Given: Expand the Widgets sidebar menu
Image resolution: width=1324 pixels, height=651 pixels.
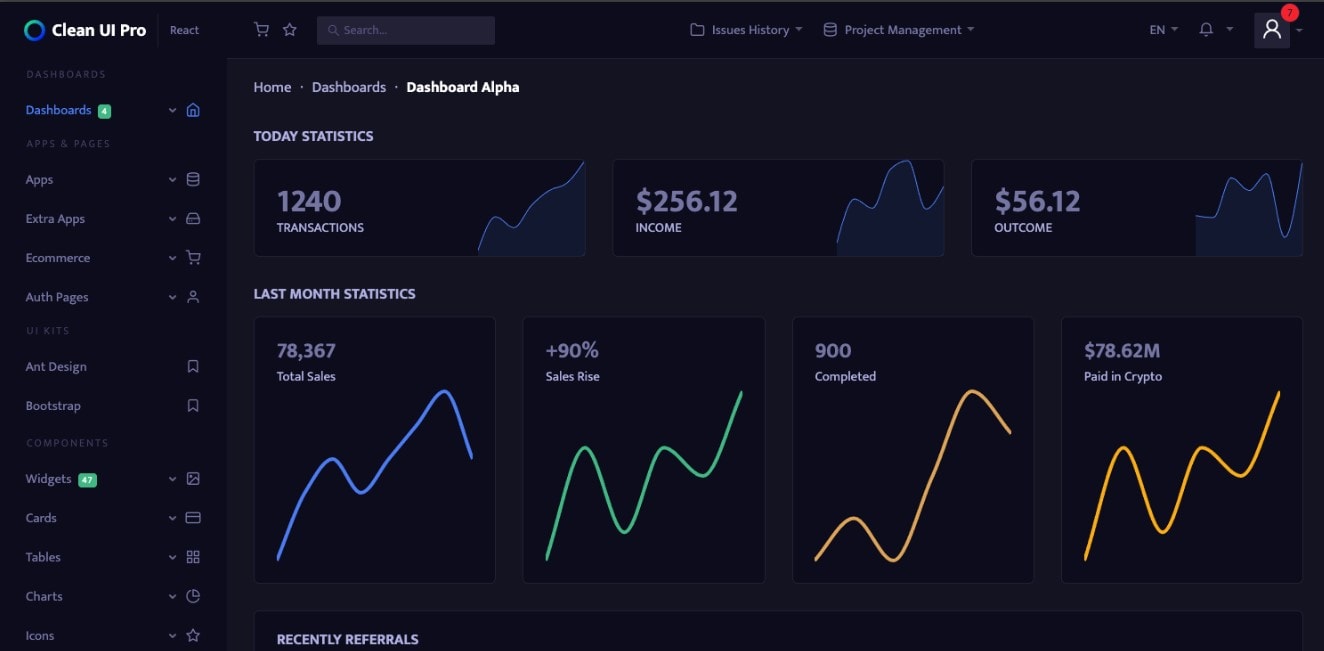Looking at the screenshot, I should 49,479.
